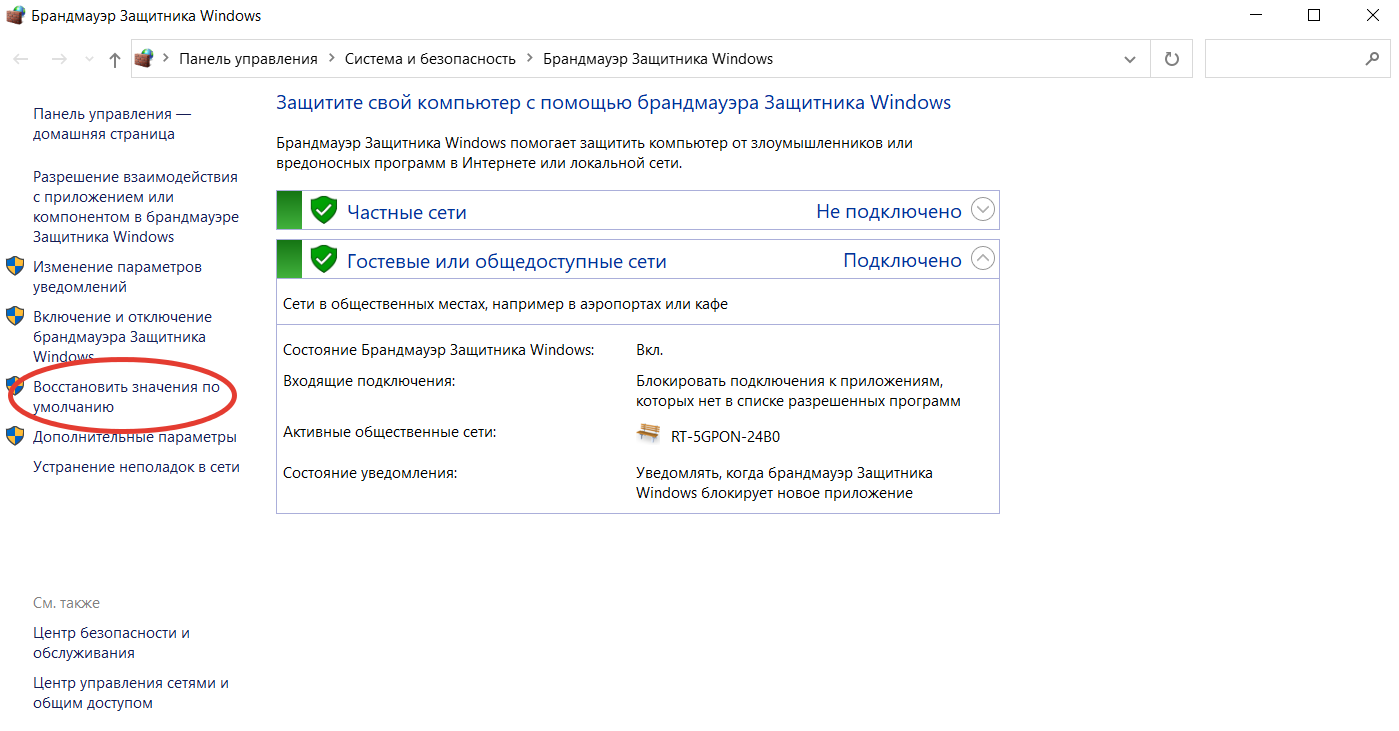Refresh the page with the refresh button
The image size is (1399, 731).
click(1172, 59)
